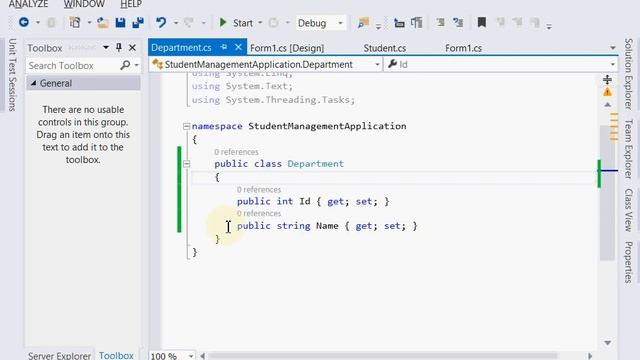Screen dimensions: 640x360
Task: Select the Department.cs tab
Action: (x=181, y=47)
